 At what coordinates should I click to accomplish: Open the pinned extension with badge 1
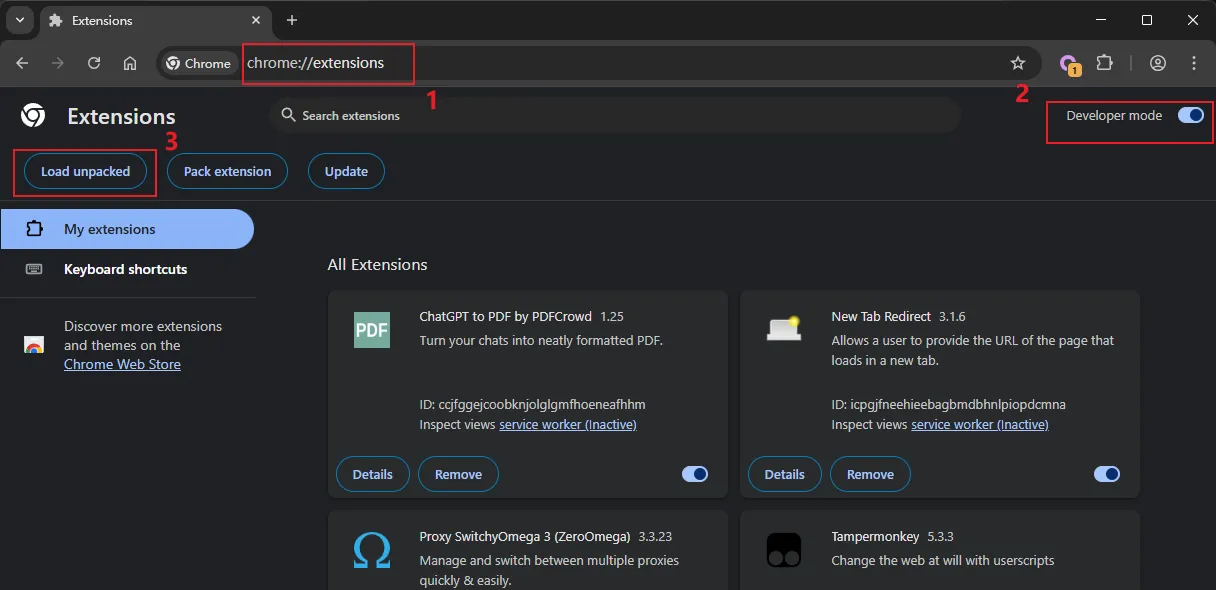[1070, 64]
